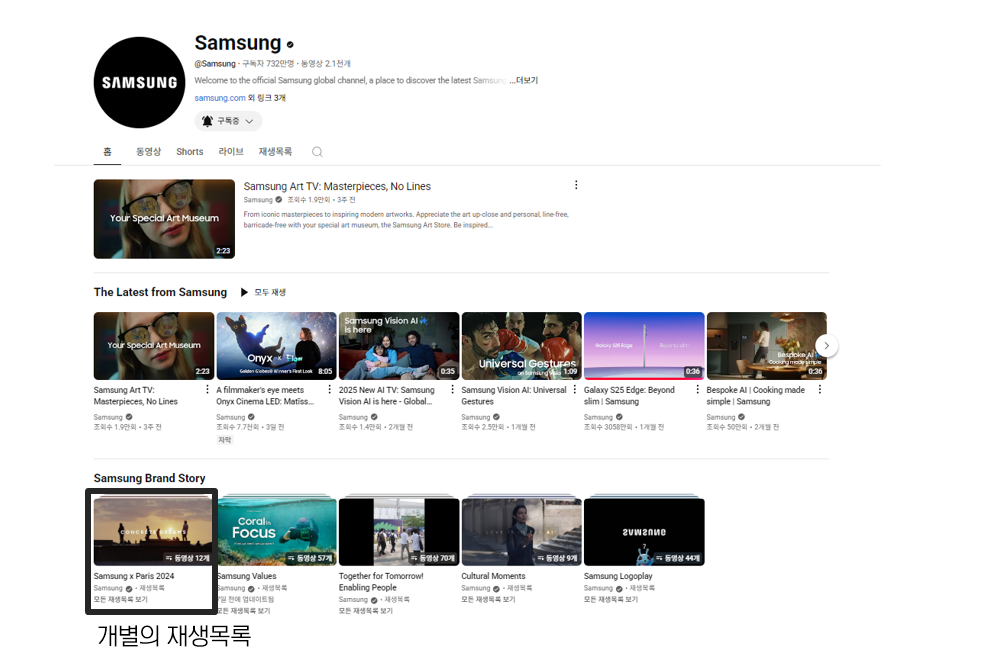Viewport: 1008px width, 667px height.
Task: Click the 자막 caption badge under Onyx video
Action: 224,440
